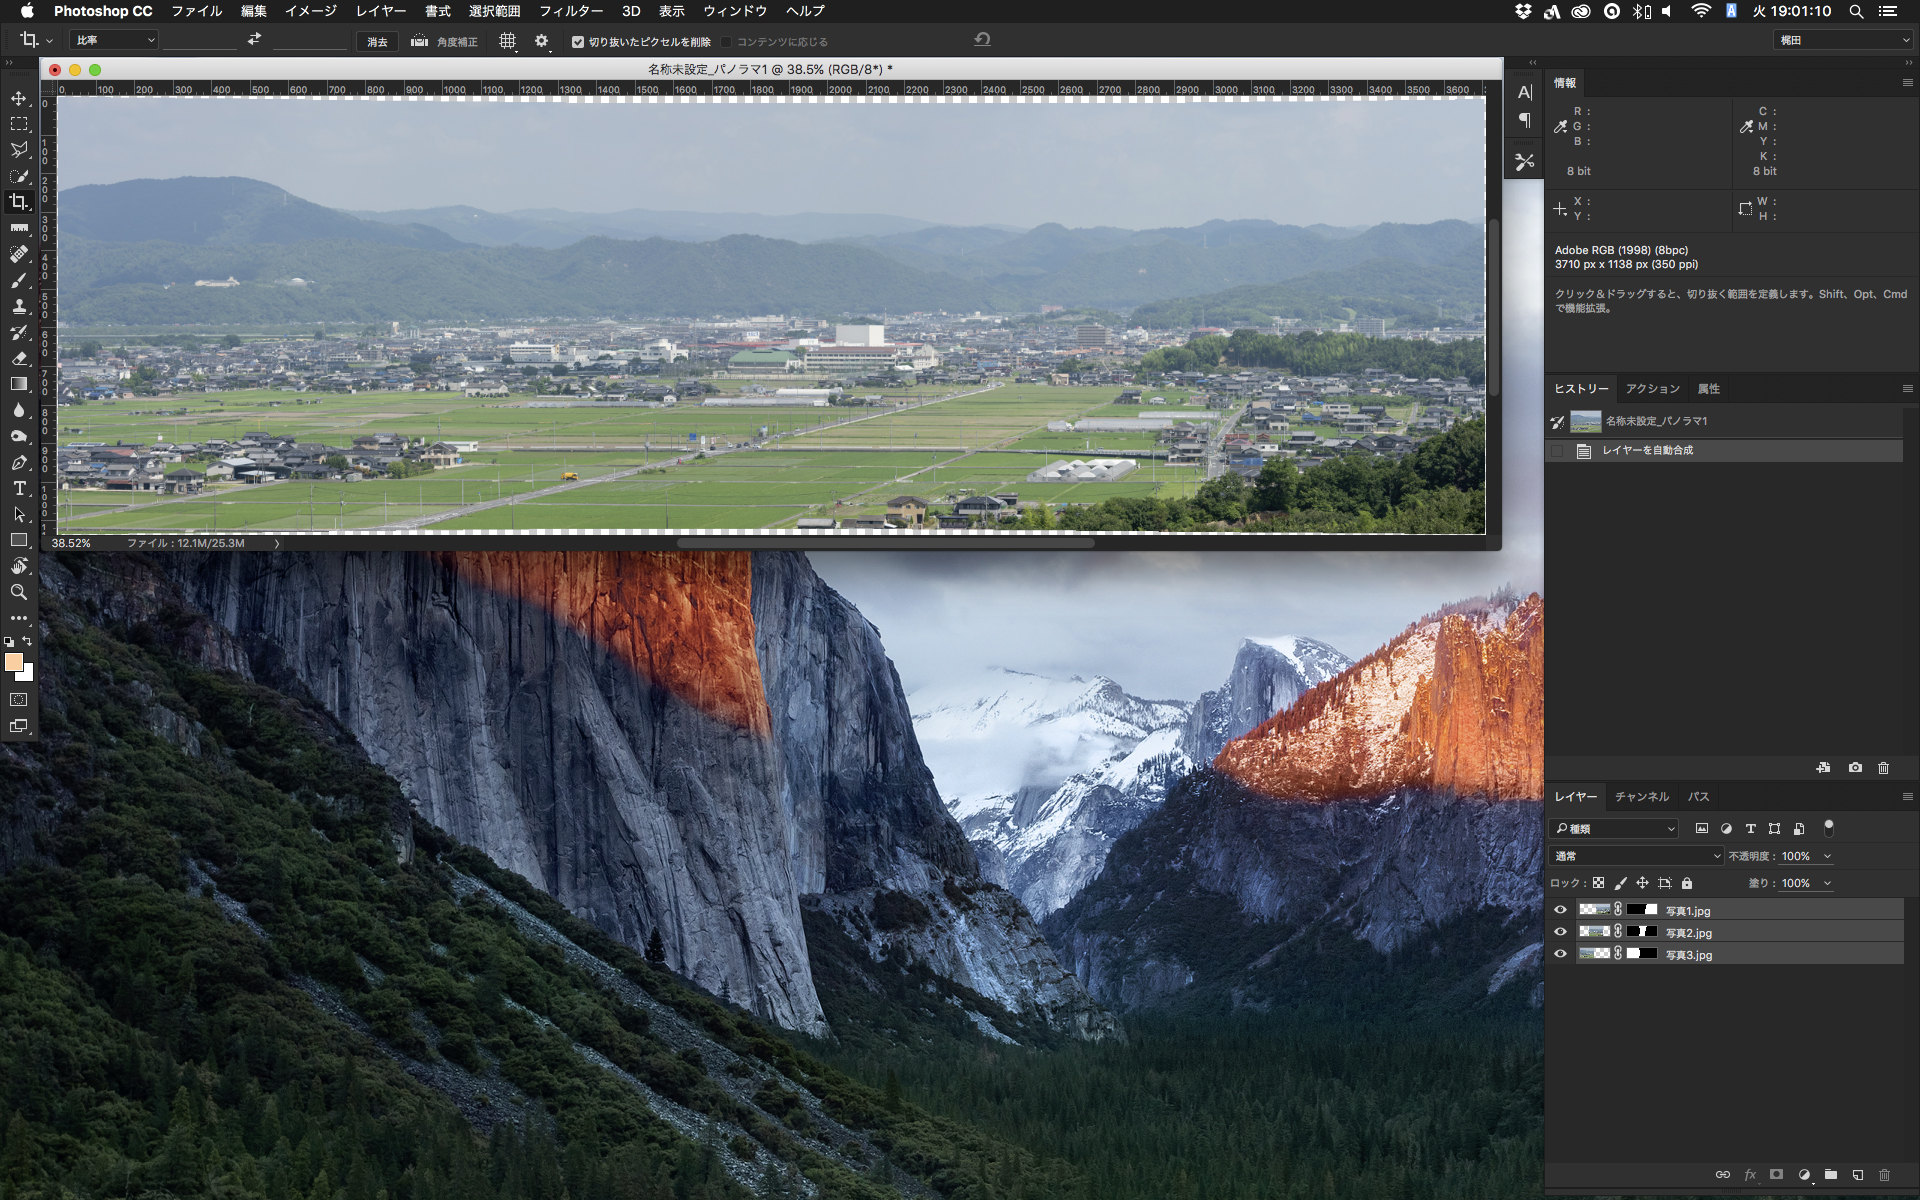Toggle lock transparent pixels
The image size is (1920, 1200).
(1598, 883)
